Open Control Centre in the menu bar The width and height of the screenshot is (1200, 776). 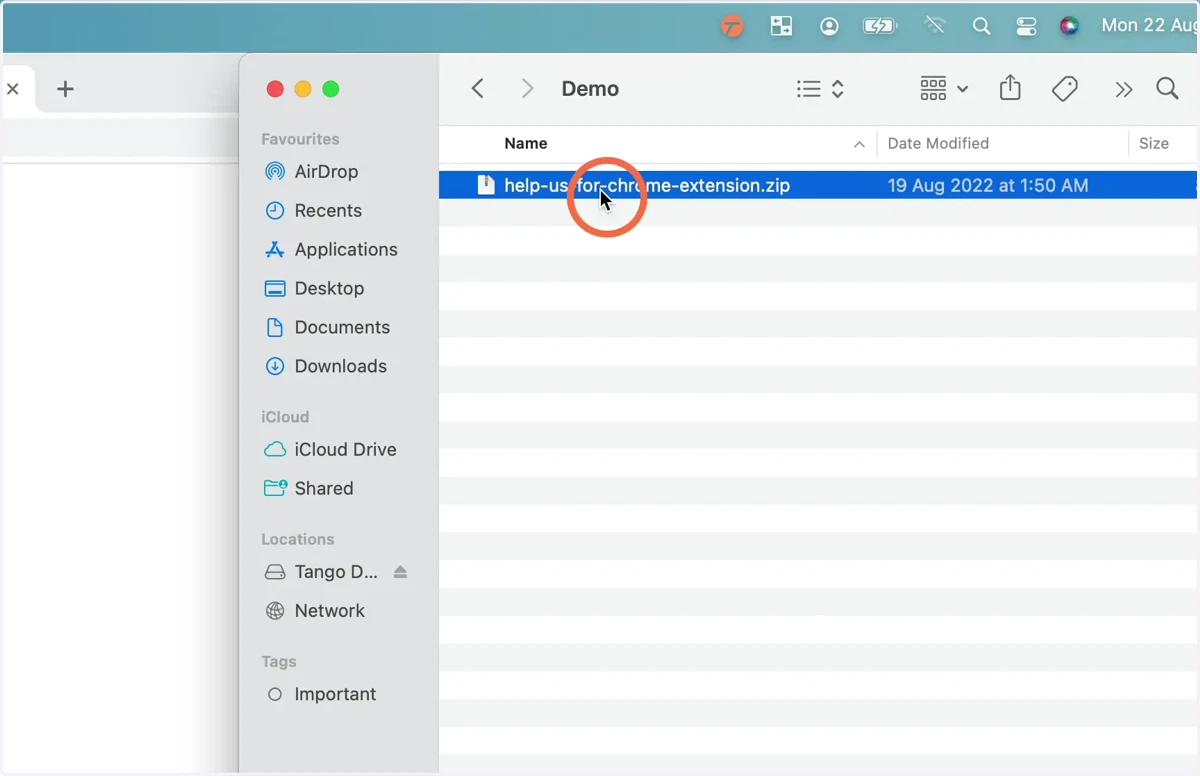click(x=1026, y=27)
